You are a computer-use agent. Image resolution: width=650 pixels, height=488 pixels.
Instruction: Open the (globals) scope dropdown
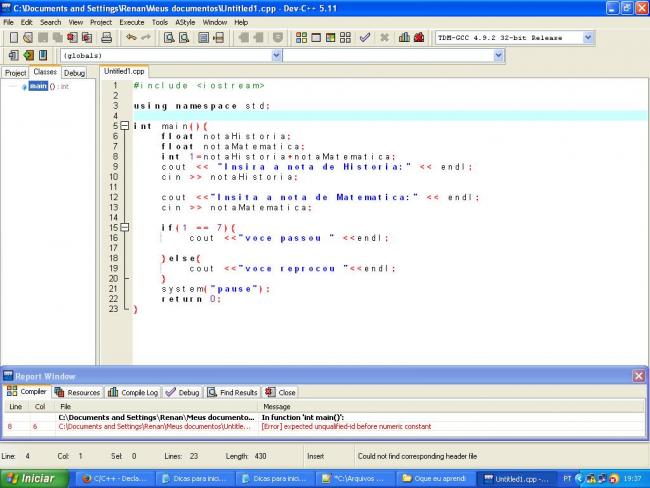[276, 55]
